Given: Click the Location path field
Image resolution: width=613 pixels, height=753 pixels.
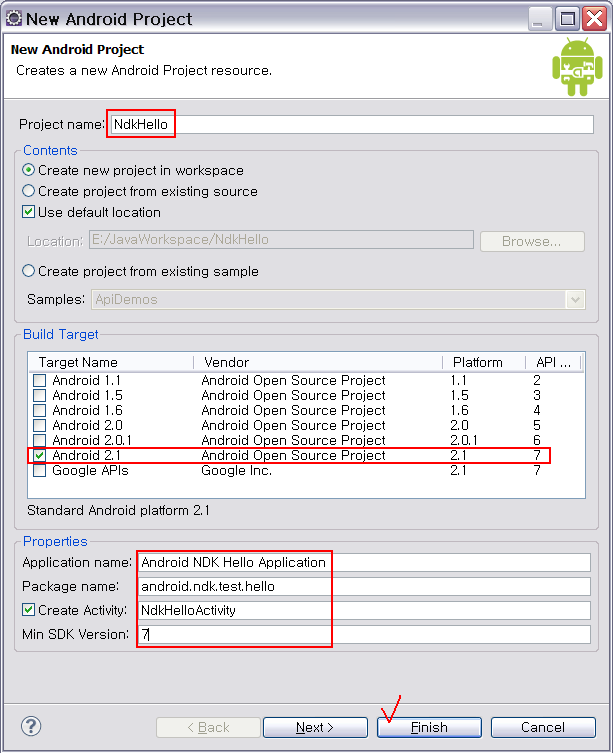Looking at the screenshot, I should 282,240.
